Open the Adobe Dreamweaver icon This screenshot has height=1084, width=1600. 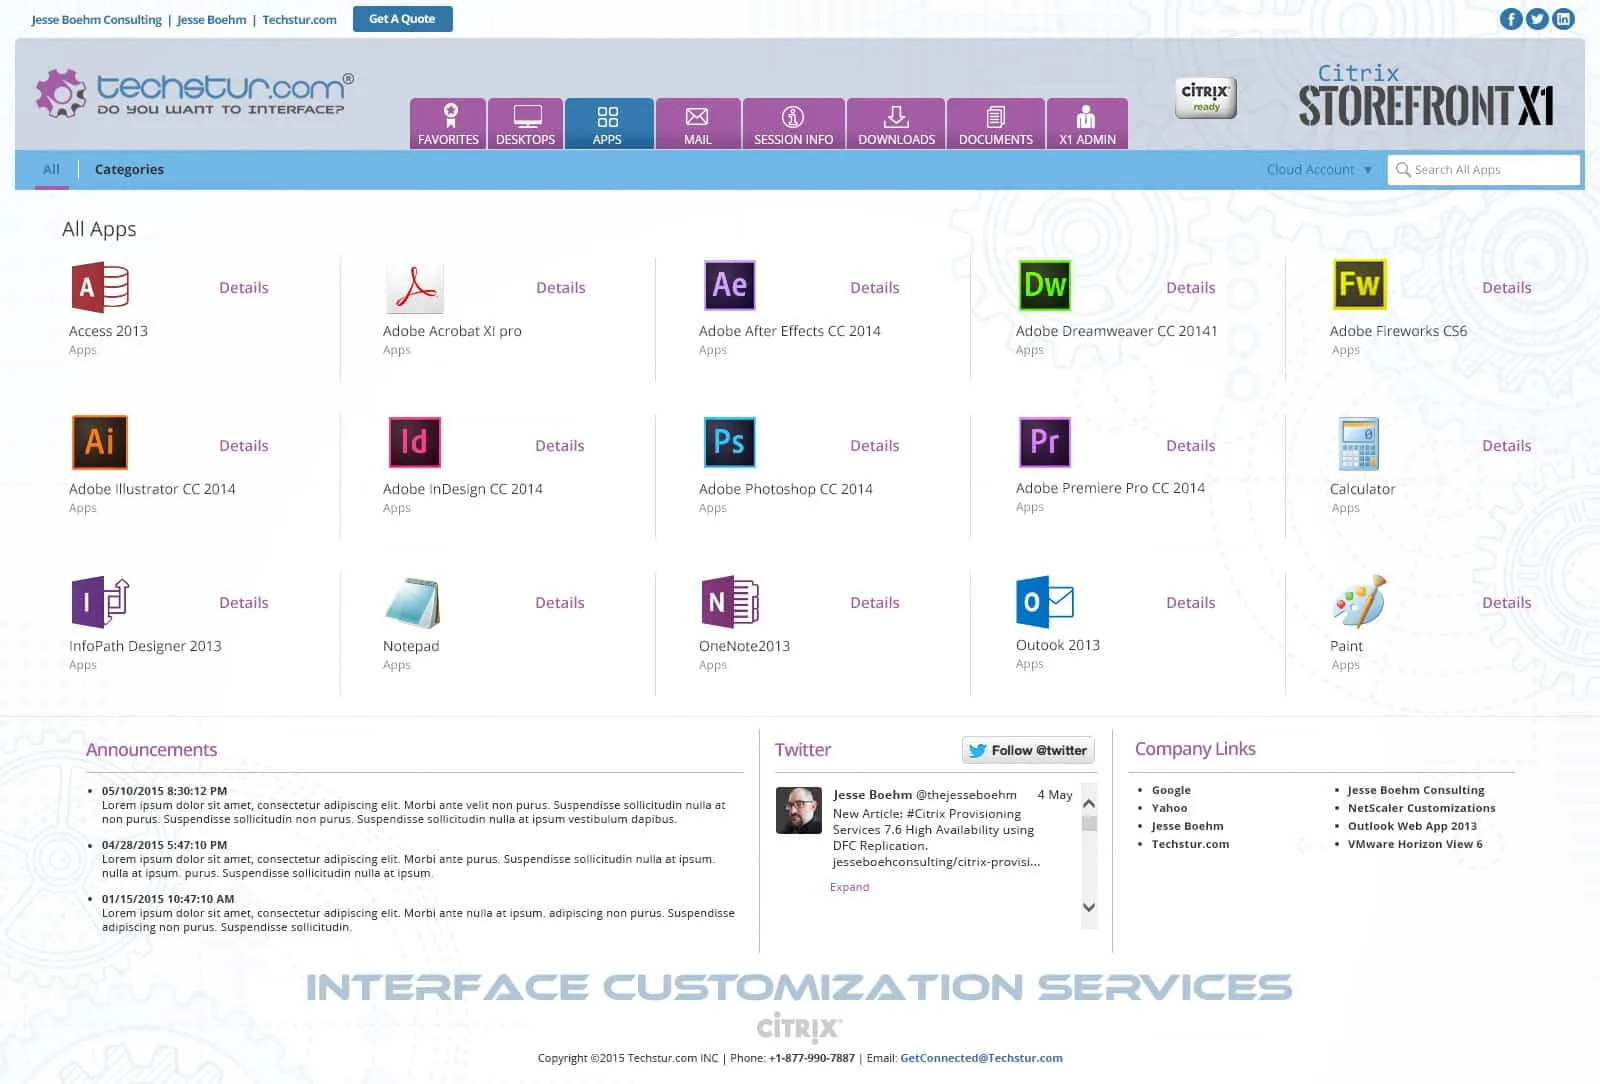[1045, 286]
